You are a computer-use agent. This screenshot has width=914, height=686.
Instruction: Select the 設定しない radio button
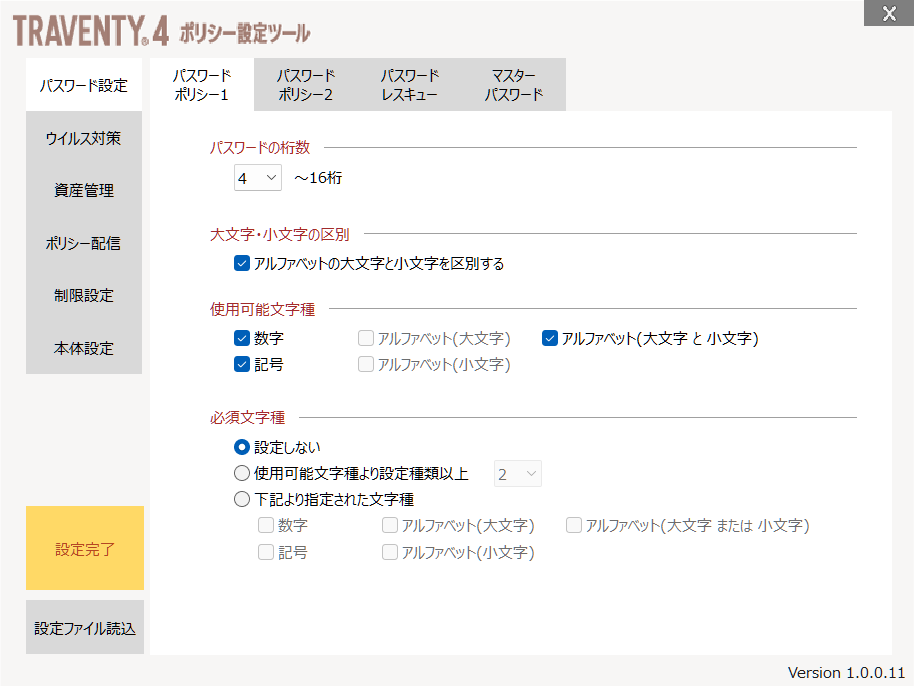[x=241, y=448]
